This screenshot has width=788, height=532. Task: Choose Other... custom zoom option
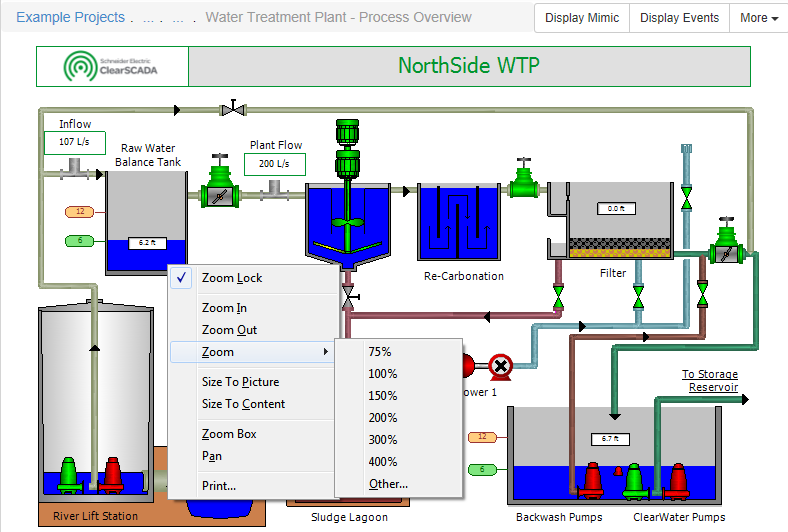(x=388, y=484)
